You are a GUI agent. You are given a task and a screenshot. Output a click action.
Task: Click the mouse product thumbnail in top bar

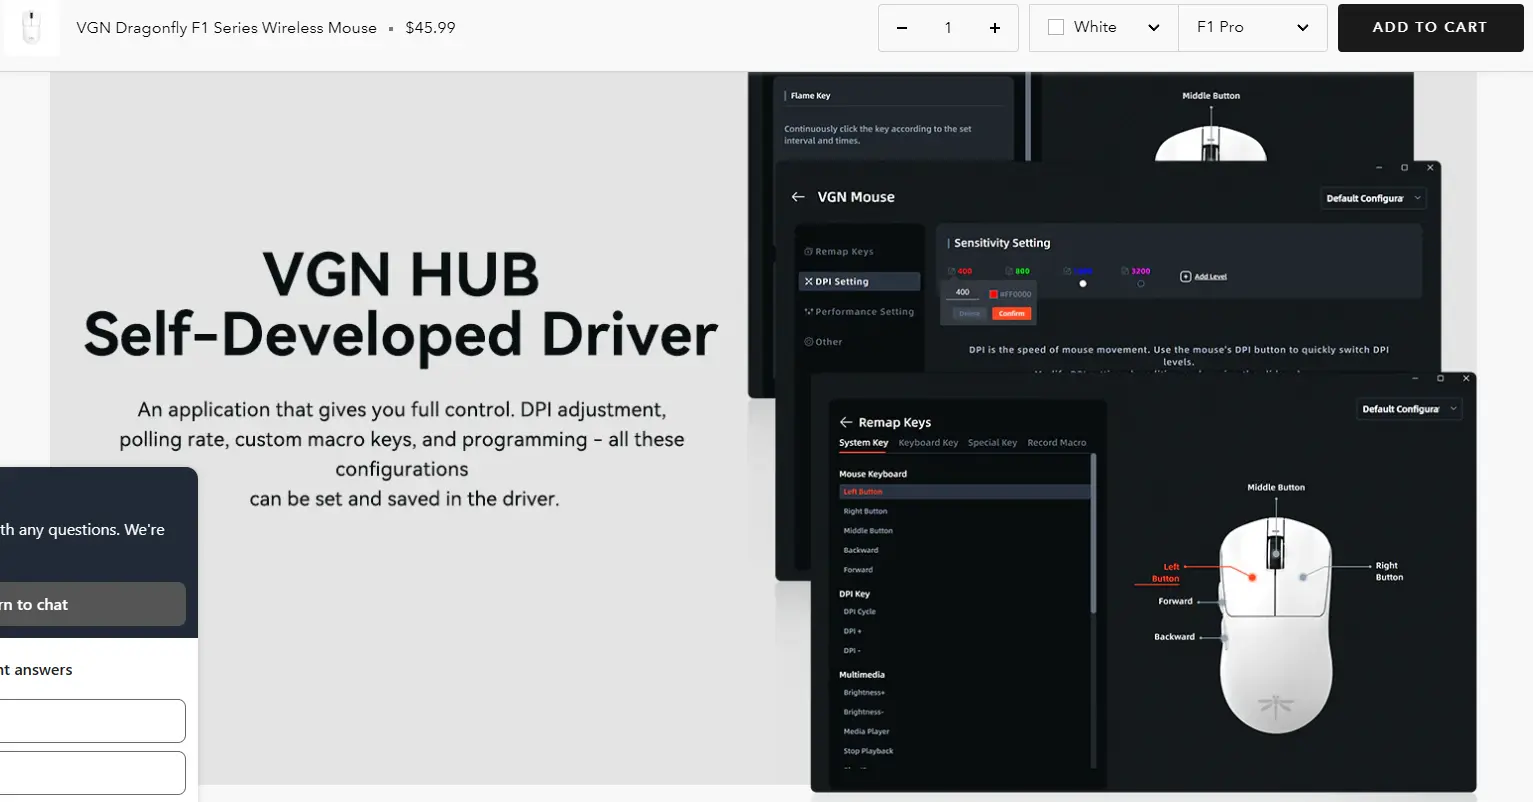tap(32, 28)
